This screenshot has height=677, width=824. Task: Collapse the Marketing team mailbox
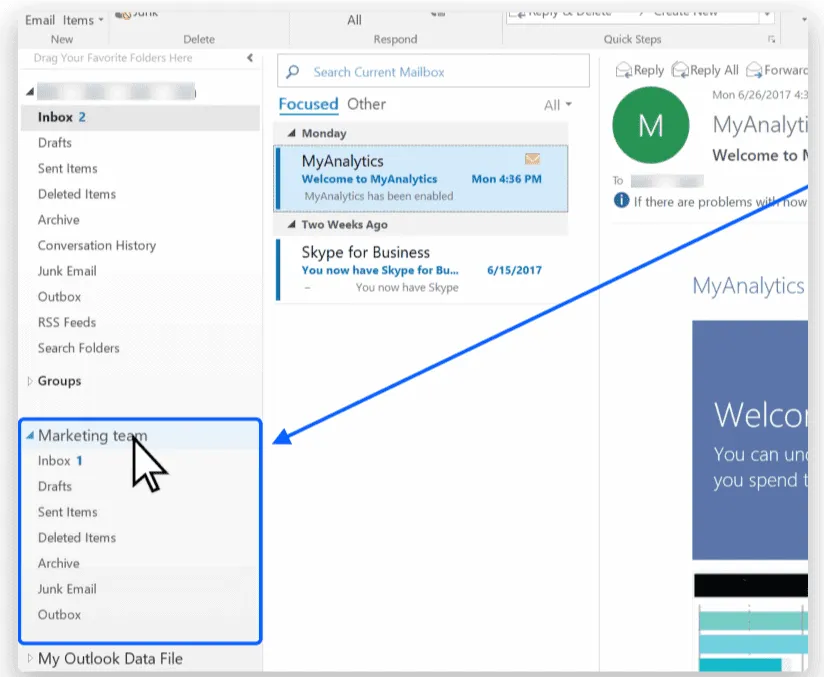point(30,436)
